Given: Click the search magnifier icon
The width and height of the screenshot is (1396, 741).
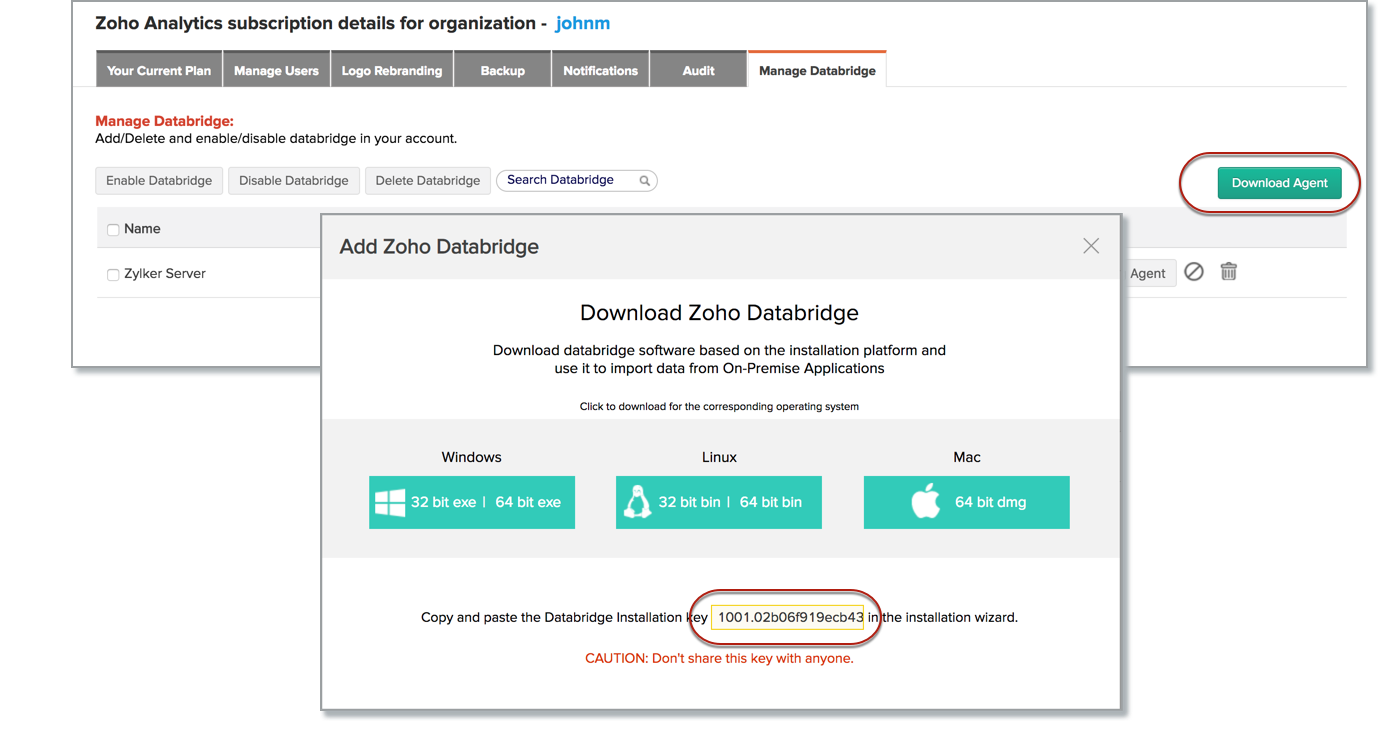Looking at the screenshot, I should click(x=645, y=181).
